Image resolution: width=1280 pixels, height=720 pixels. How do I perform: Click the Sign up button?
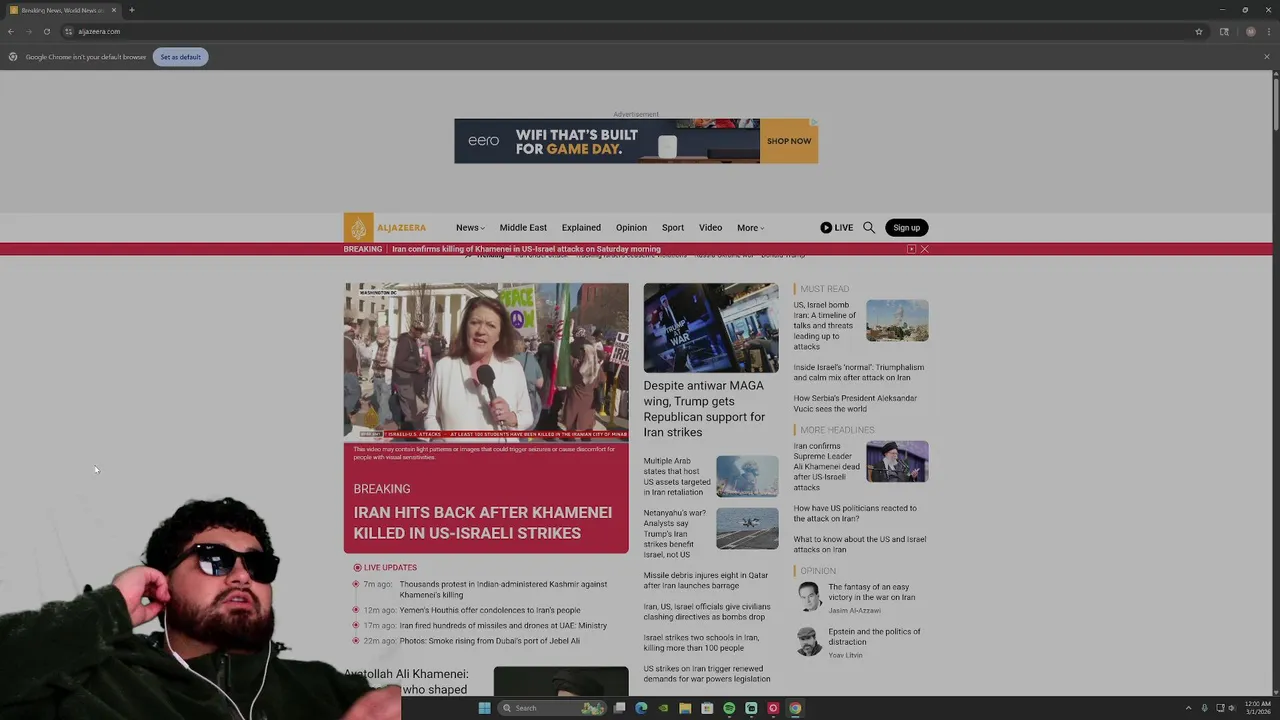click(x=906, y=228)
